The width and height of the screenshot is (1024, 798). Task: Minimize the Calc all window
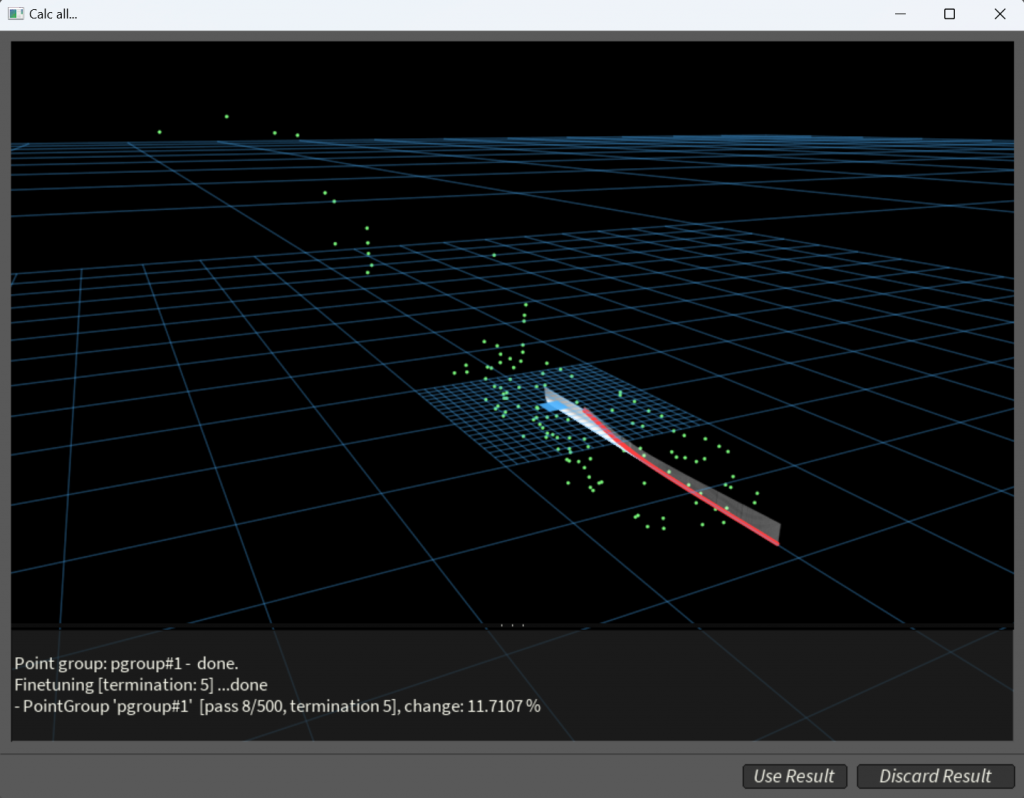coord(900,14)
